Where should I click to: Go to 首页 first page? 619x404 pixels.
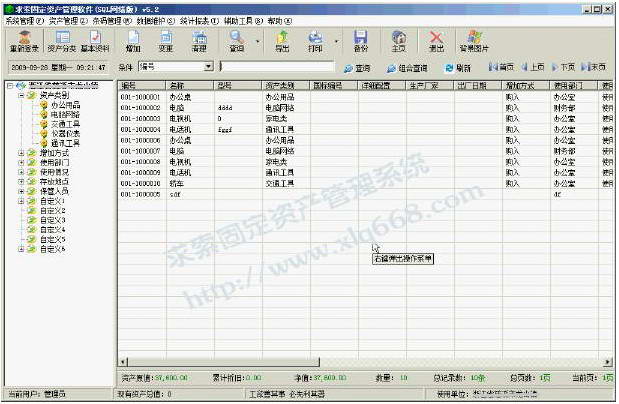[x=501, y=67]
